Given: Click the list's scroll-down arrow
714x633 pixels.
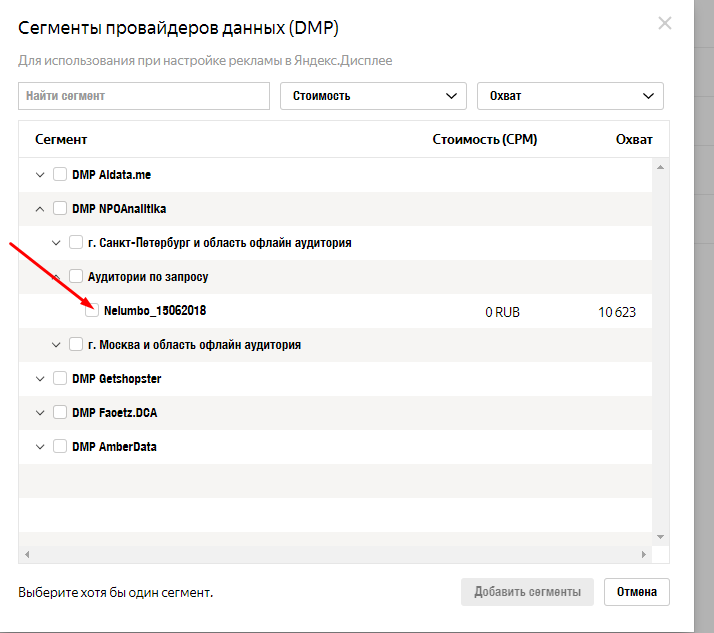Looking at the screenshot, I should [x=660, y=537].
